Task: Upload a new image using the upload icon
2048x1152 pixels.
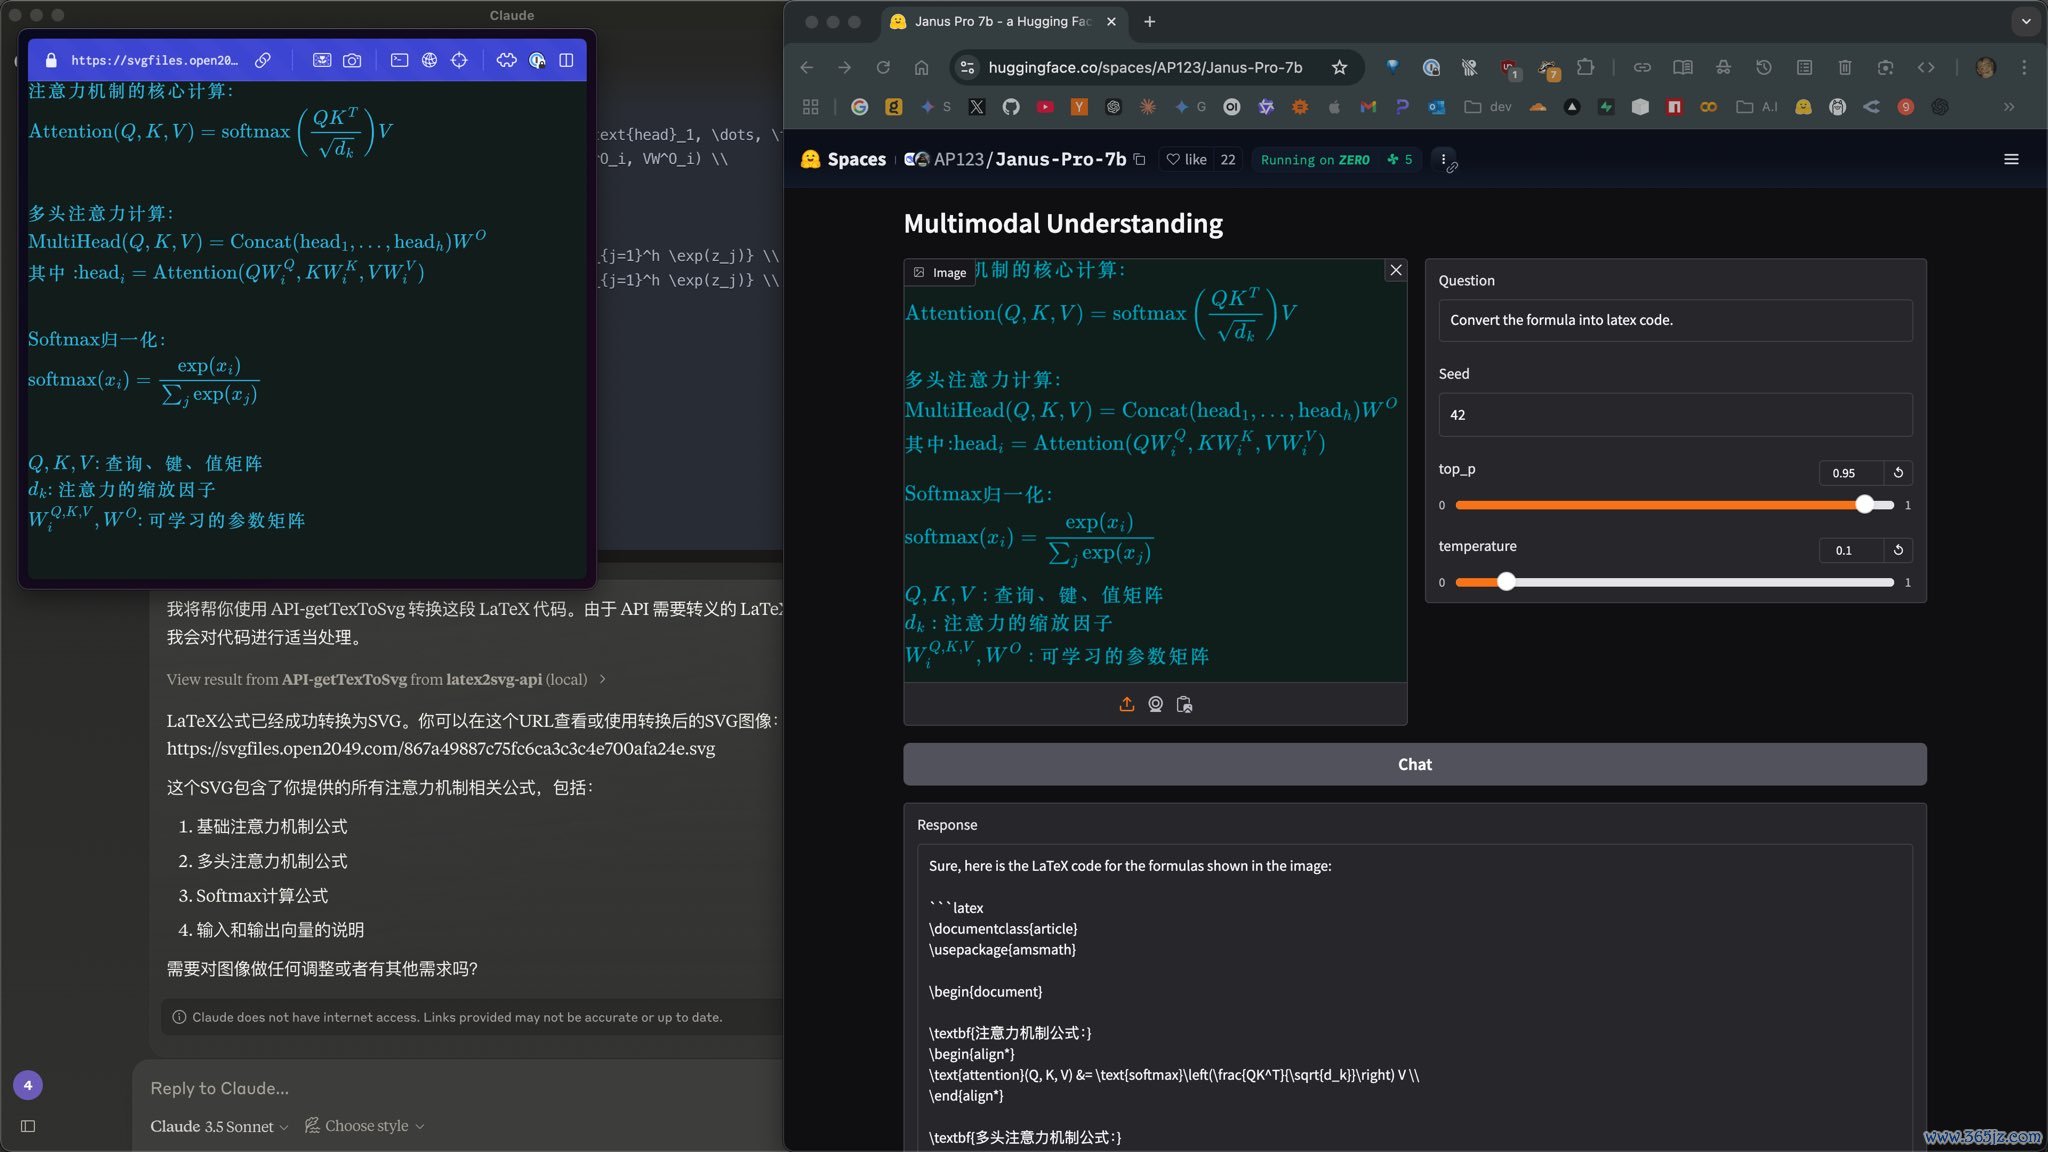Action: [1126, 704]
